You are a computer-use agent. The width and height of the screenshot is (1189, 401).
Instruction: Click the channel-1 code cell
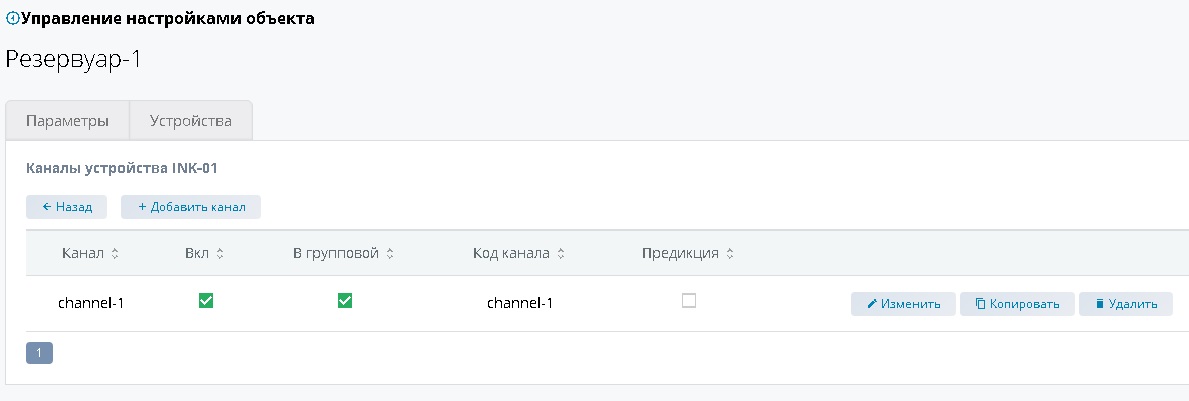(x=520, y=303)
